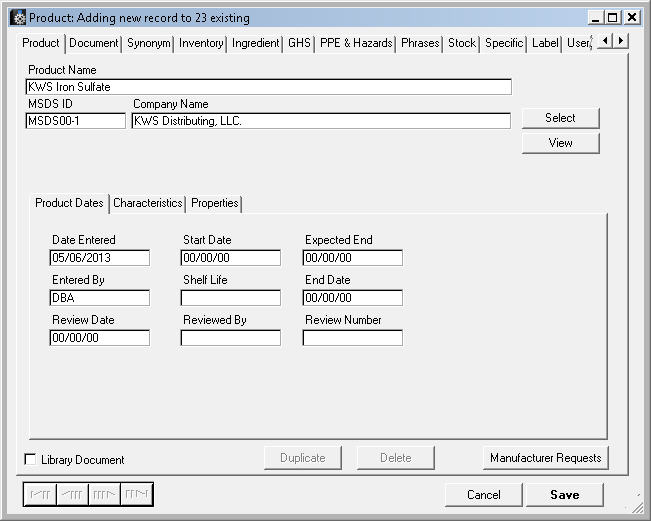Go to last record navigation button
651x521 pixels.
(137, 494)
